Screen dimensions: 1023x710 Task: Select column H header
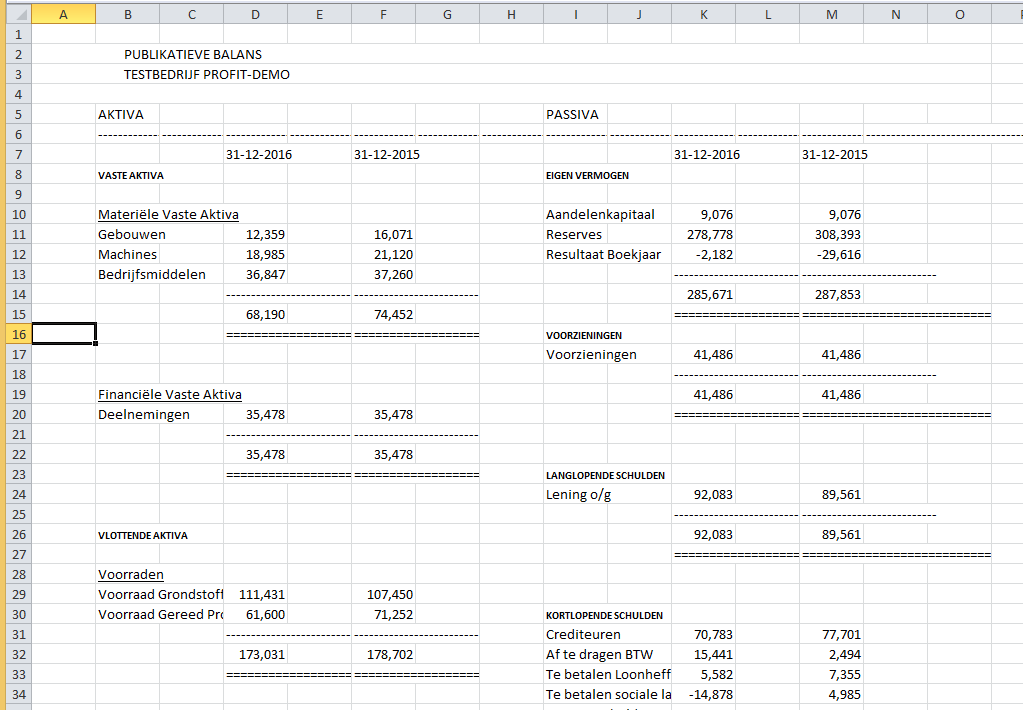click(x=512, y=14)
